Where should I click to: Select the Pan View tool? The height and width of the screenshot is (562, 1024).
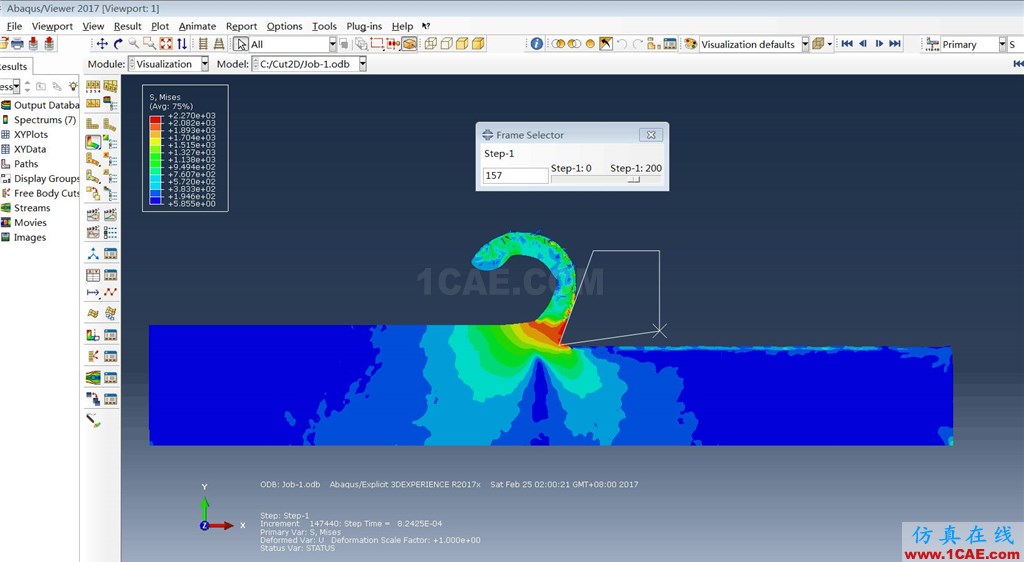pos(102,44)
